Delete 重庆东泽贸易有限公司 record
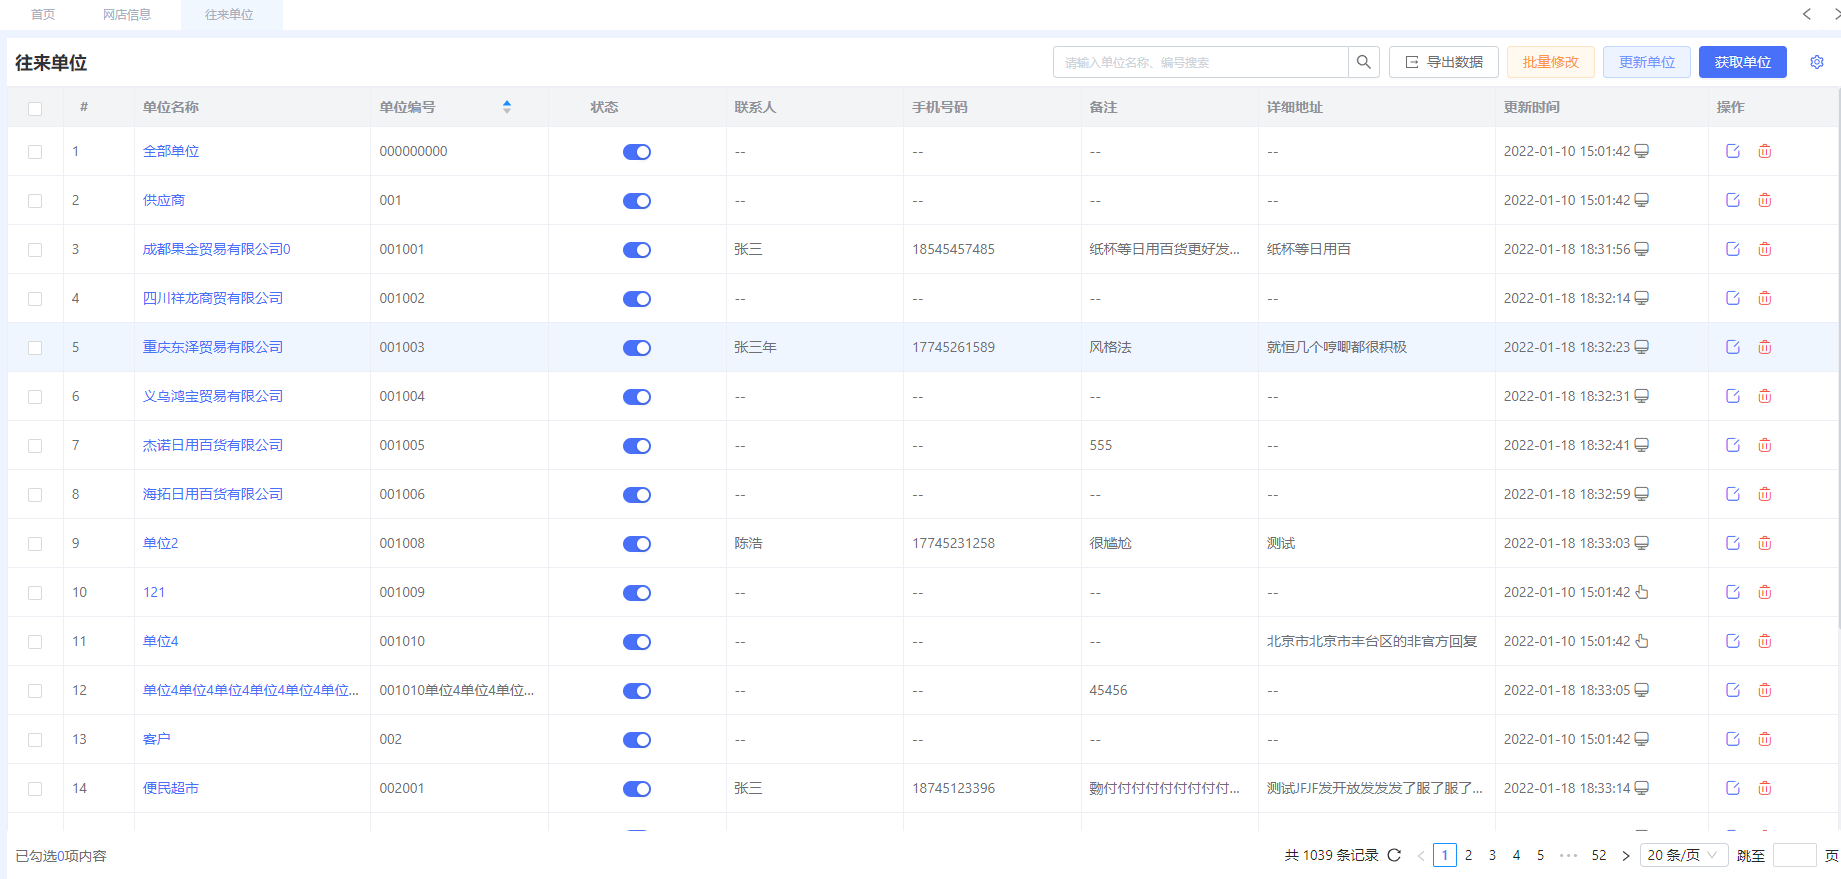Screen dimensions: 1841x879 coord(1765,347)
